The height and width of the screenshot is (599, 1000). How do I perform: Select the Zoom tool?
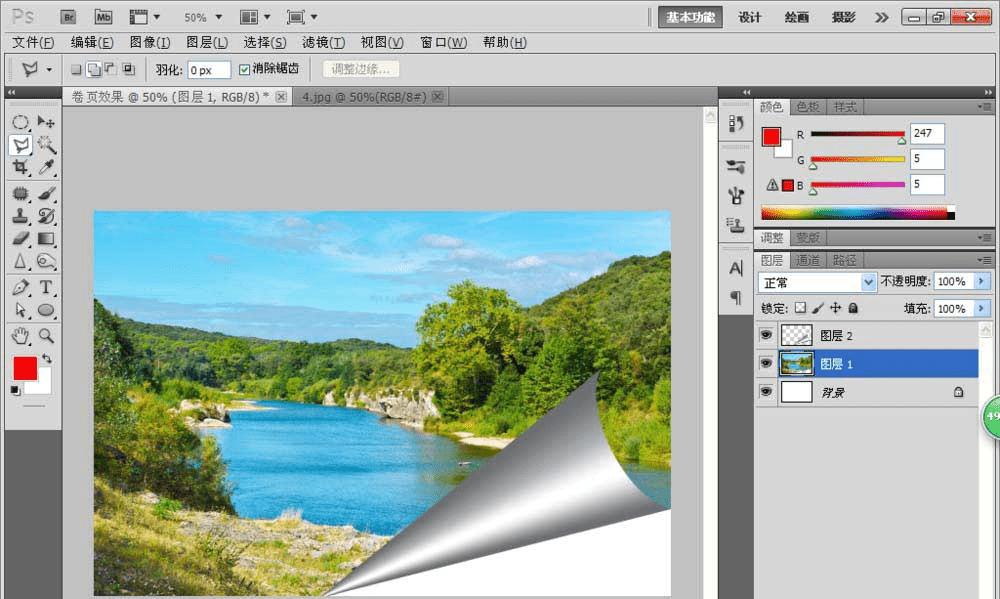click(46, 336)
